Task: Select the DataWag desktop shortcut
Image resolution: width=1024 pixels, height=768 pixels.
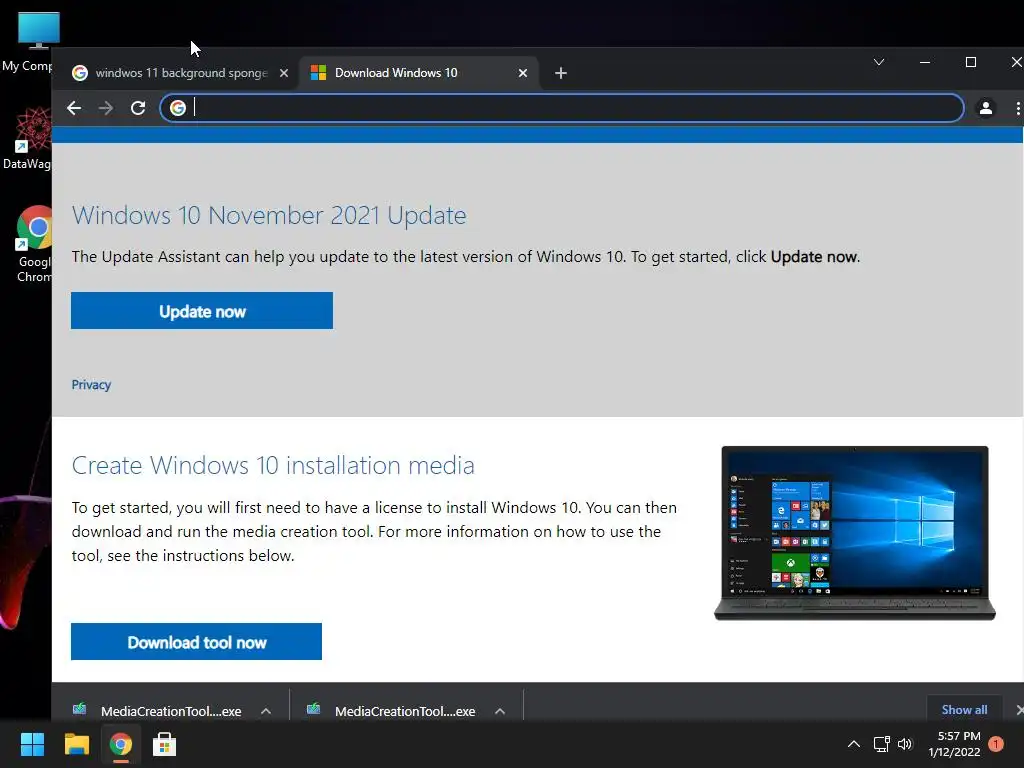Action: coord(27,138)
